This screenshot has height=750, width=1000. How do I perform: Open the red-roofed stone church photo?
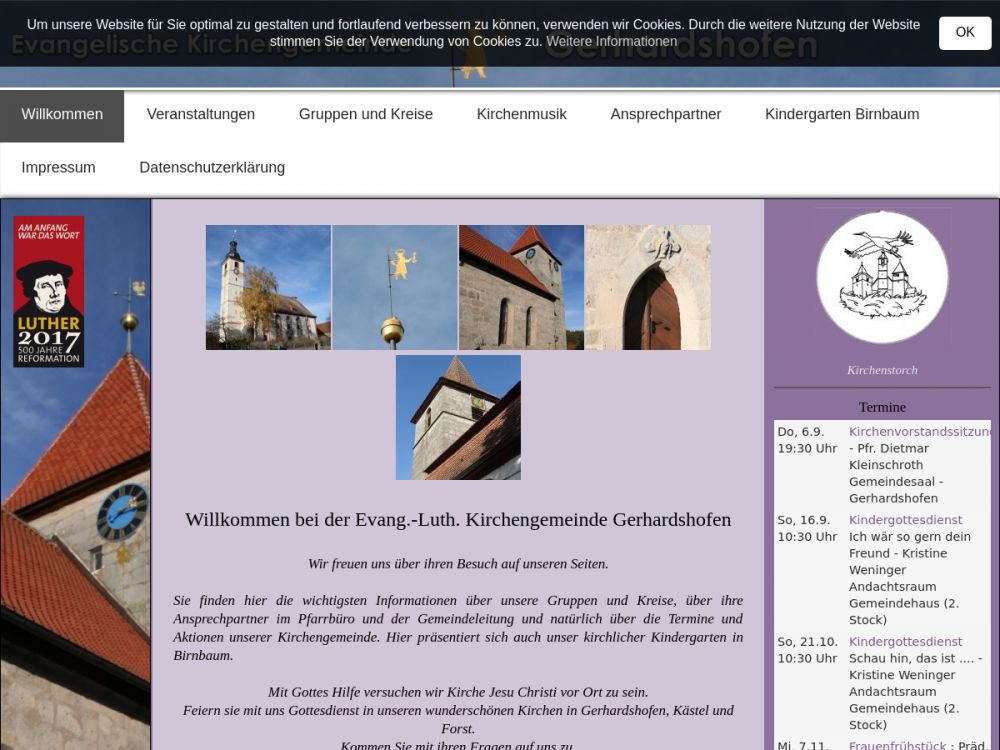[x=521, y=287]
